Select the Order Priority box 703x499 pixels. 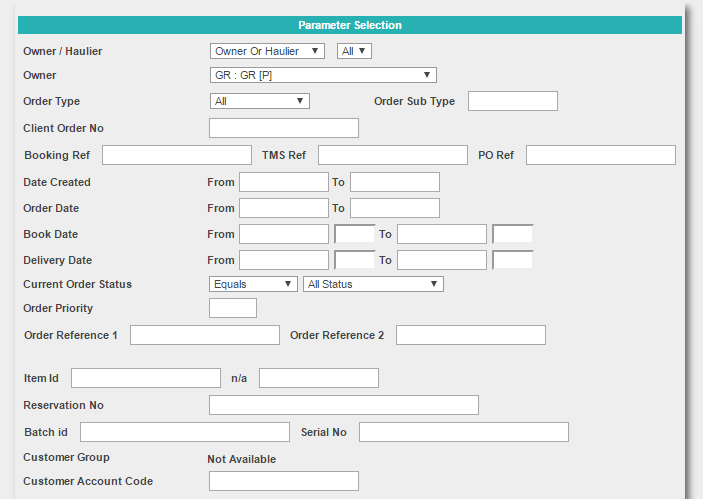[x=233, y=308]
